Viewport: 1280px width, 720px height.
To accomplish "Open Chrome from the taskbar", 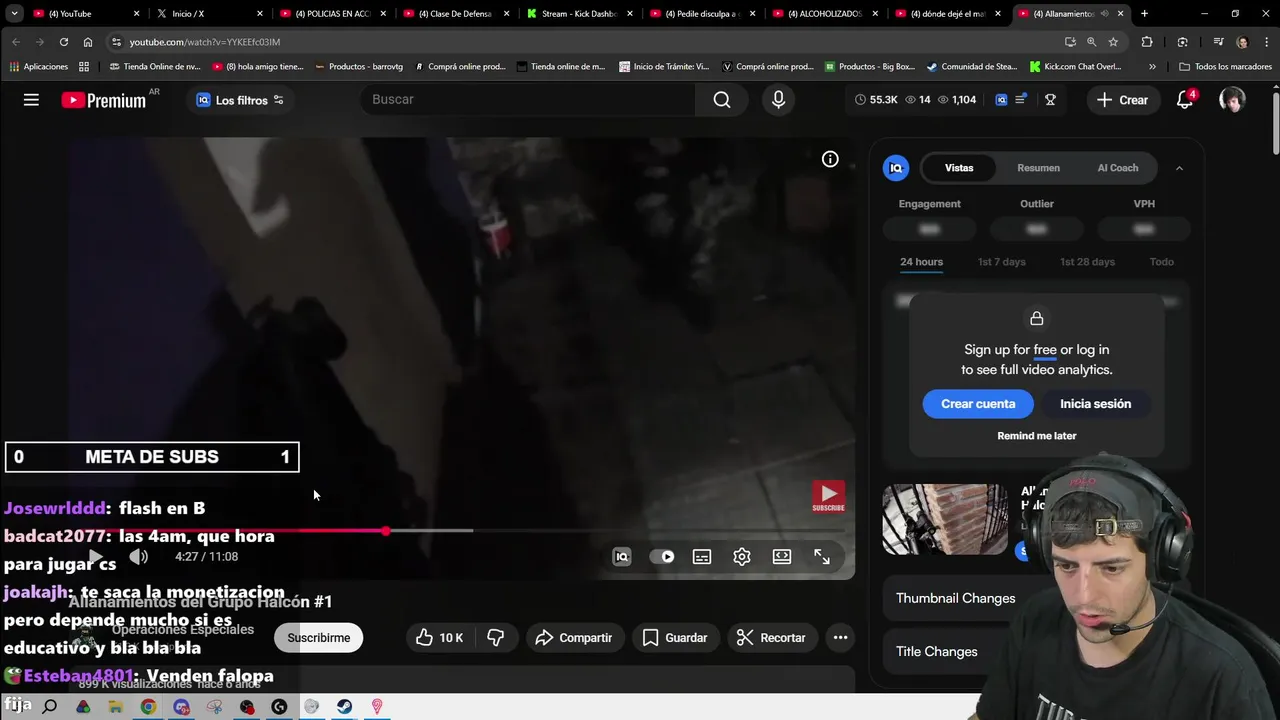I will 148,707.
